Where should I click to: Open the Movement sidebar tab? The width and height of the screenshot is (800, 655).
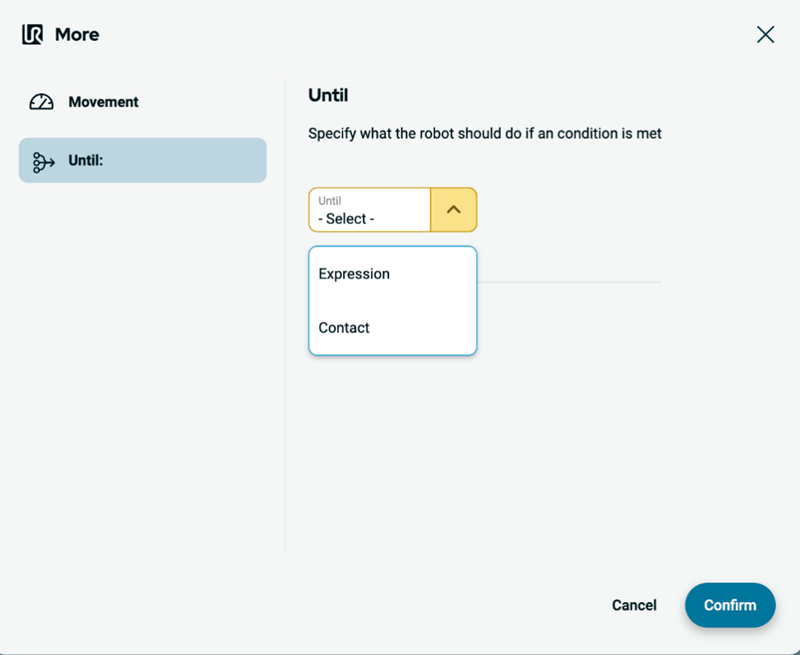point(103,102)
